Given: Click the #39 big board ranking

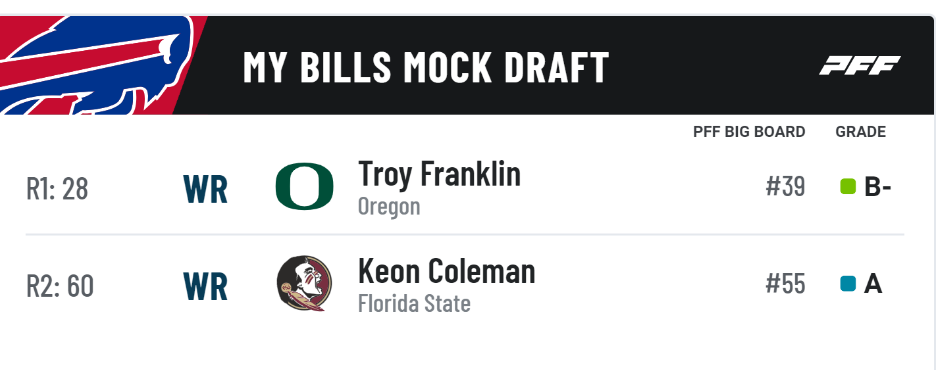Looking at the screenshot, I should tap(785, 187).
